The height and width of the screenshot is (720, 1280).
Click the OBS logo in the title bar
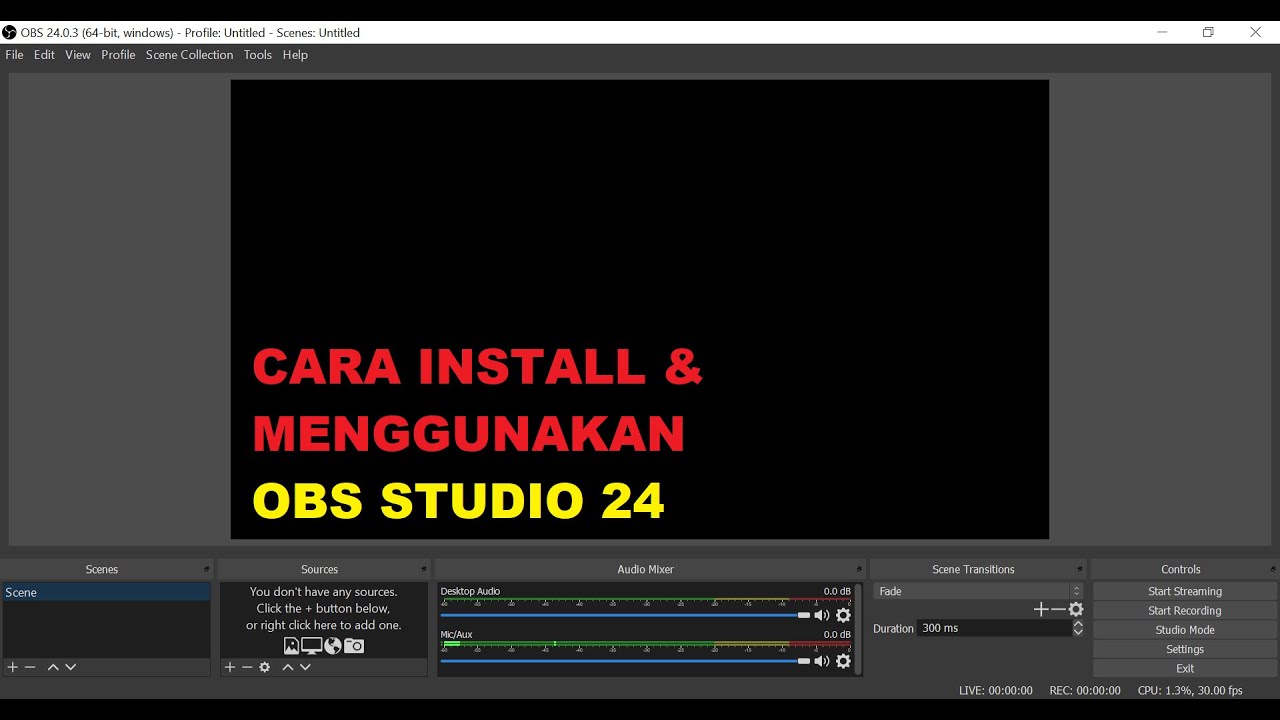[9, 32]
